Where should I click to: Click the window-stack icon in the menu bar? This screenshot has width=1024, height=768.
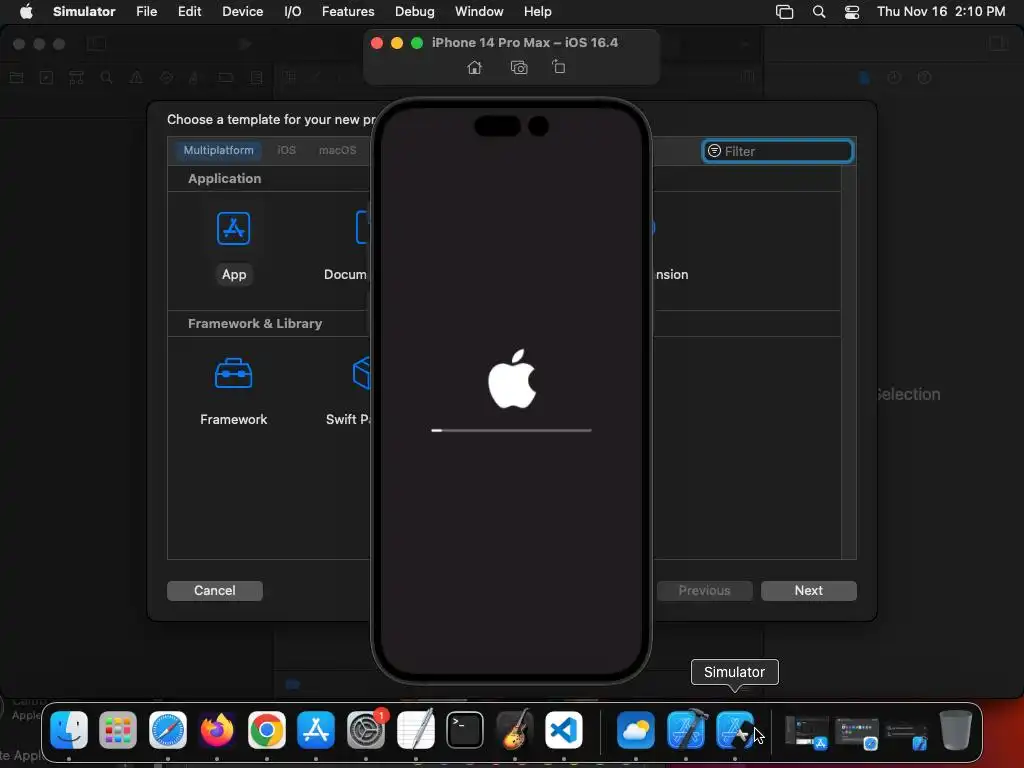(784, 12)
